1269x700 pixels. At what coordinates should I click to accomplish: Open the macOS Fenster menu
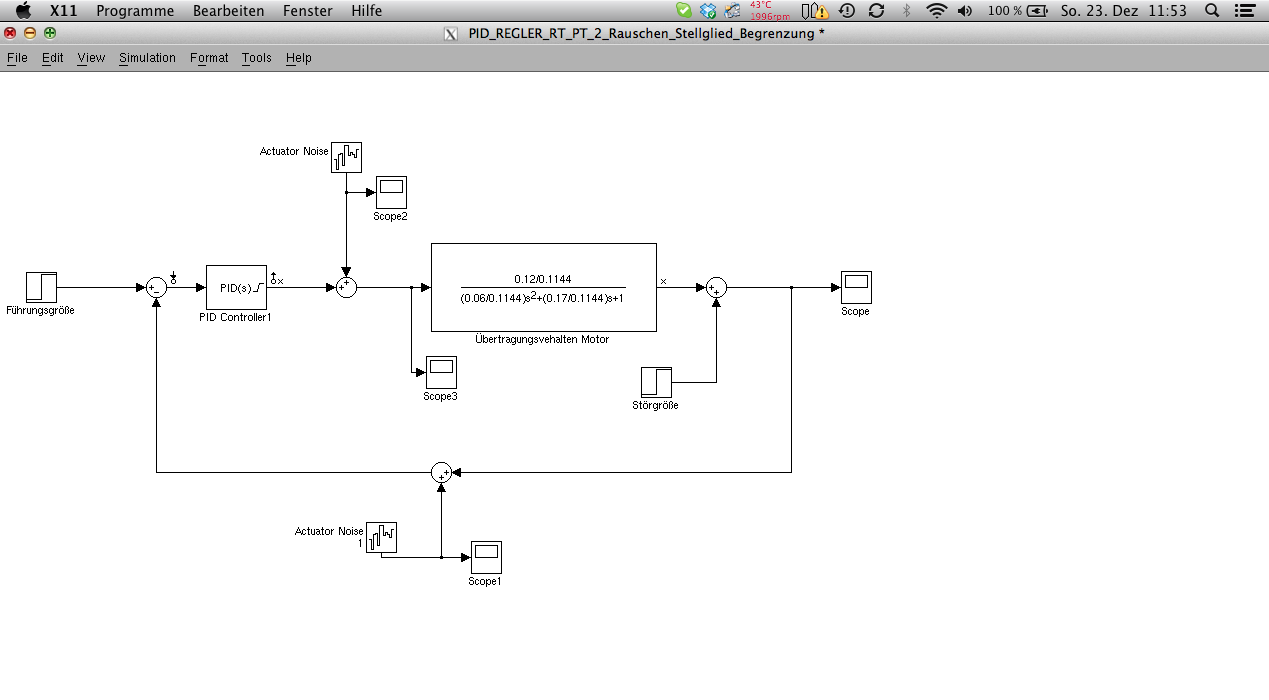pyautogui.click(x=307, y=11)
